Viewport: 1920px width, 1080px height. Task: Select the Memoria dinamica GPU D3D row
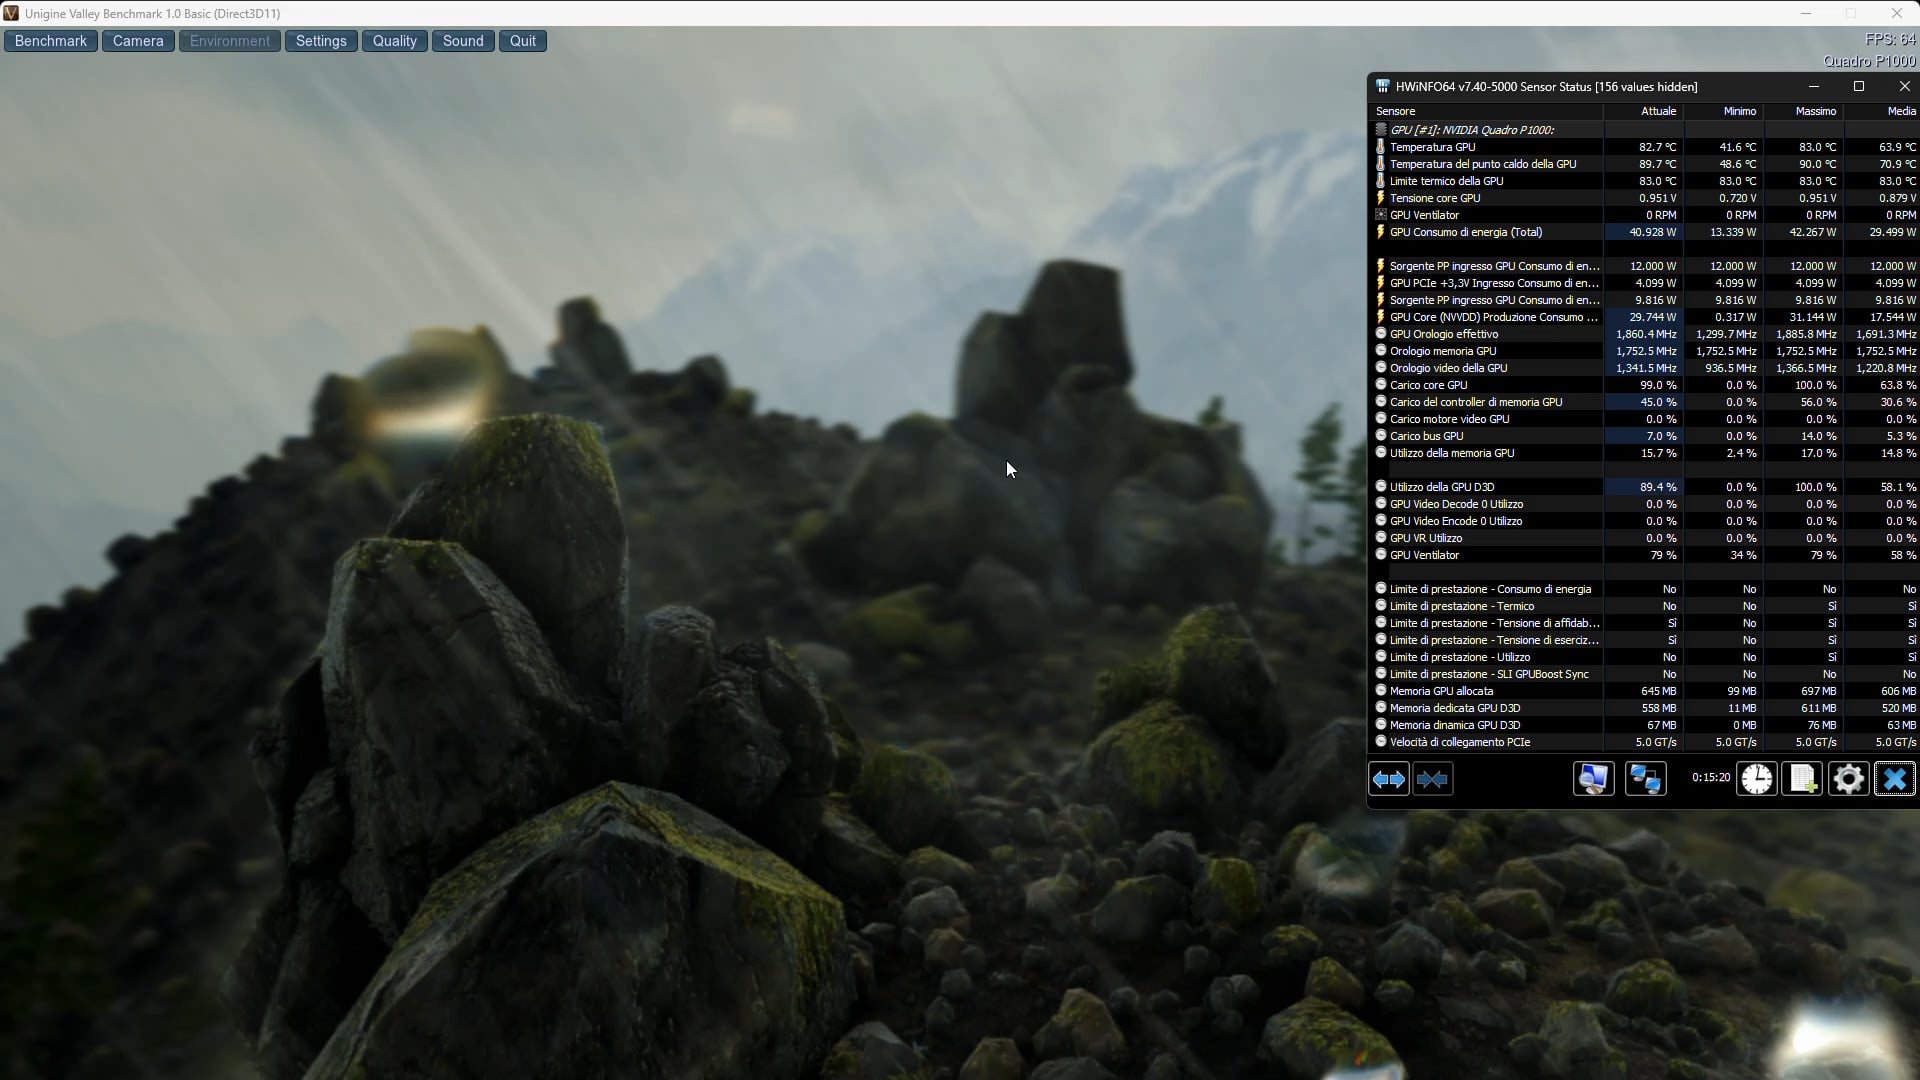click(x=1643, y=725)
